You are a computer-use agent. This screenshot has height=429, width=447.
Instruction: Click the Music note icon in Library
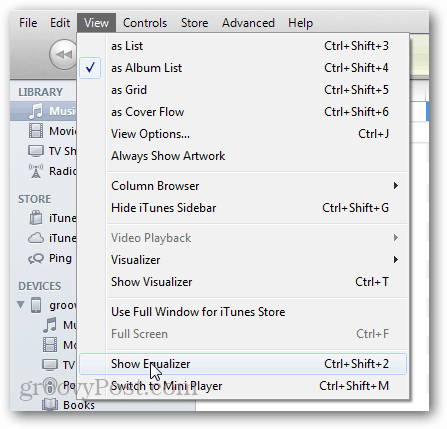(x=36, y=111)
